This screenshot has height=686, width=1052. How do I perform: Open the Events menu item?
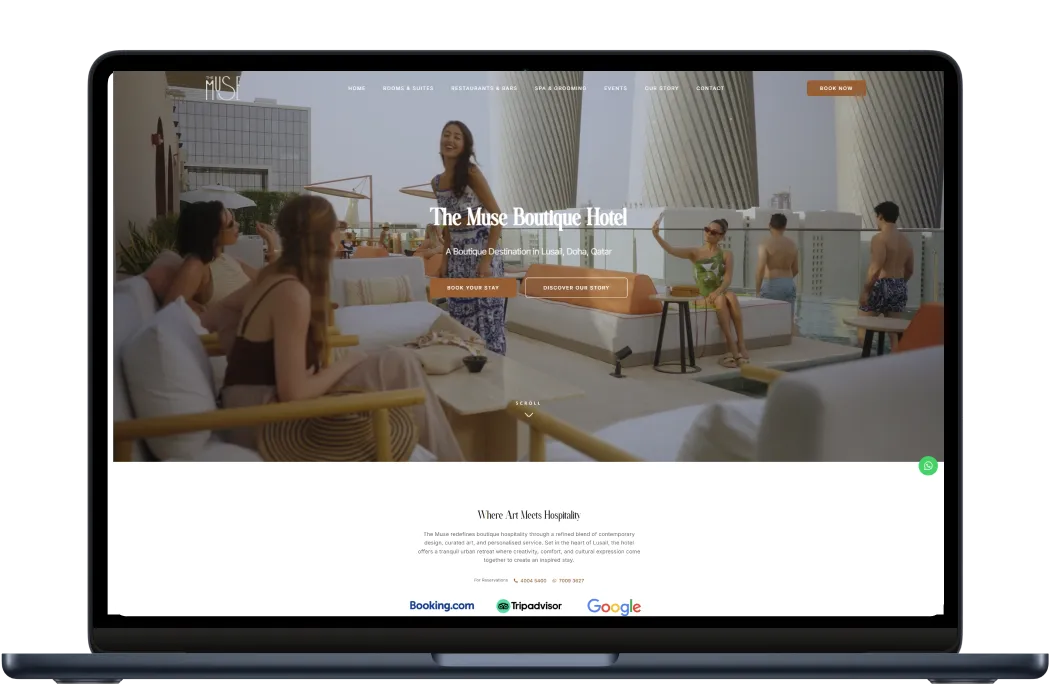(615, 89)
